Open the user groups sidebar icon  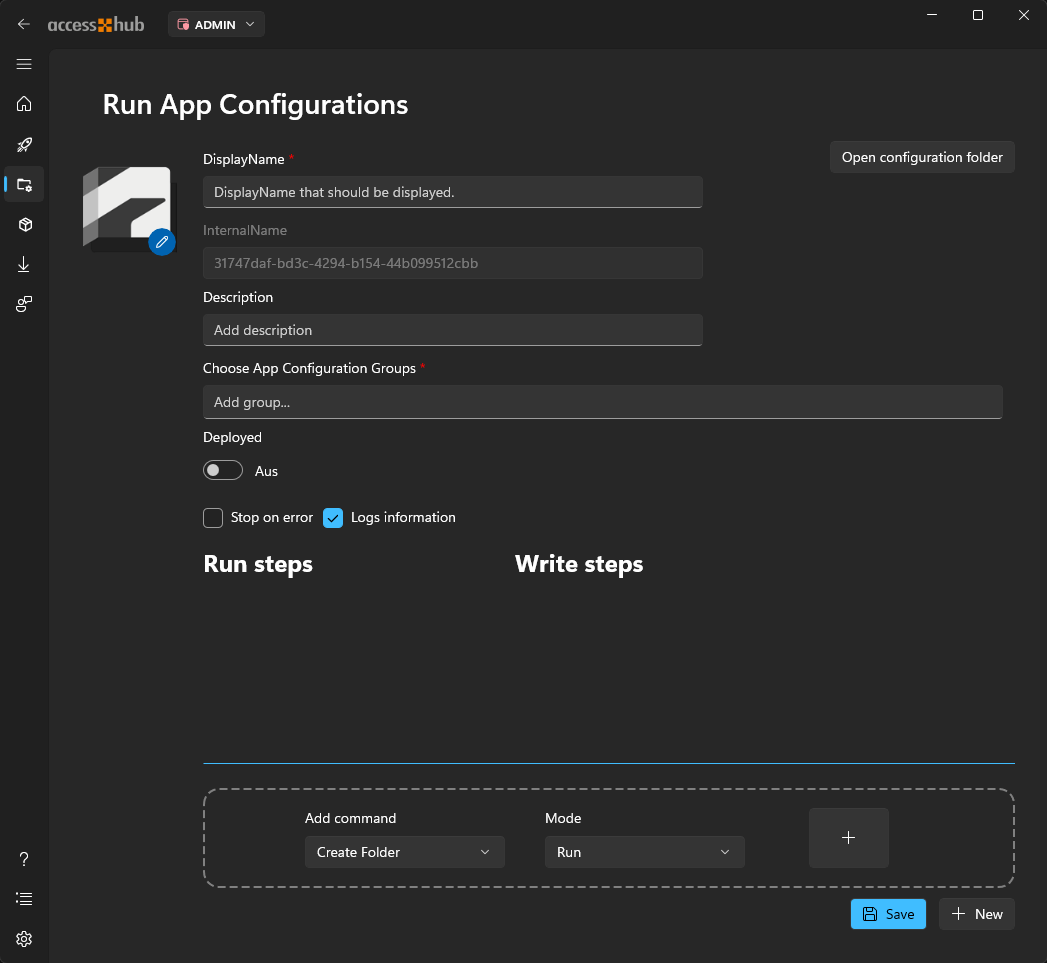tap(24, 305)
